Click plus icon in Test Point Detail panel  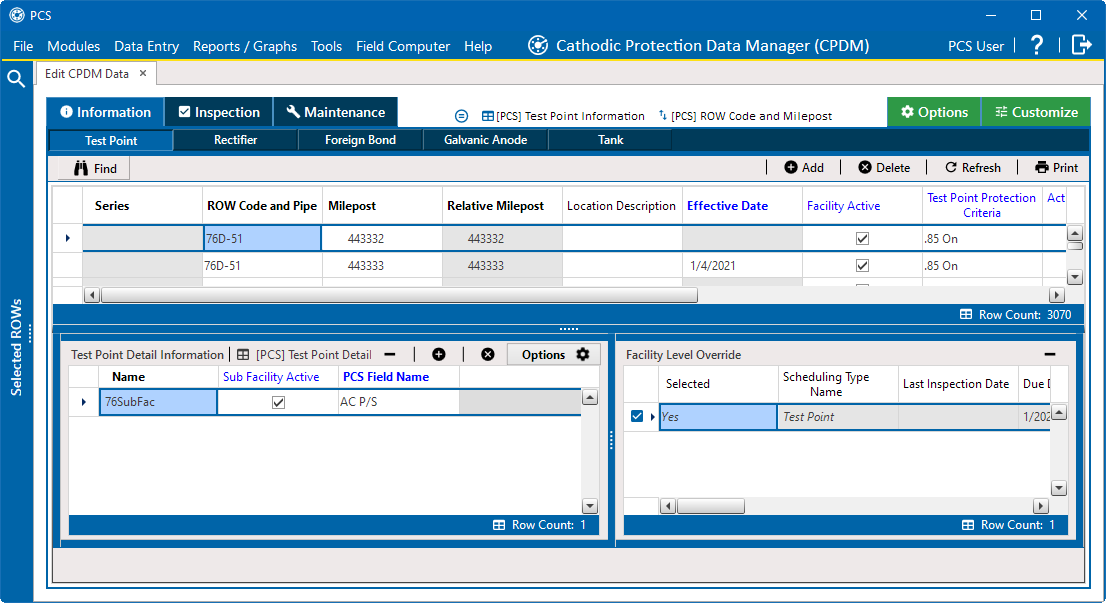coord(438,354)
